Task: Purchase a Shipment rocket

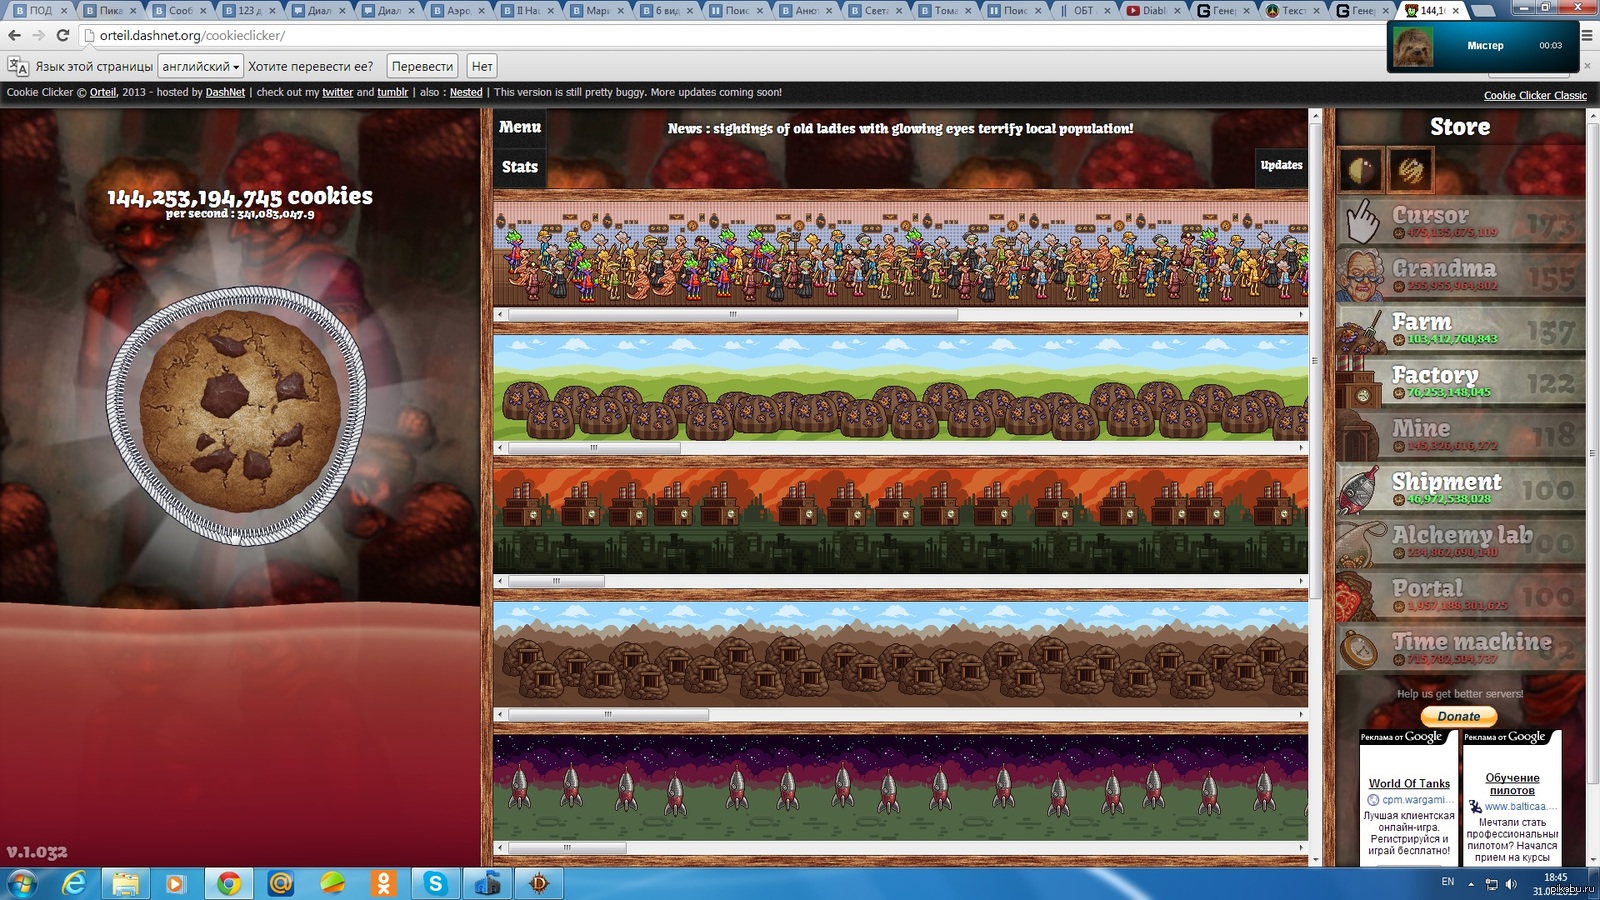Action: 1460,488
